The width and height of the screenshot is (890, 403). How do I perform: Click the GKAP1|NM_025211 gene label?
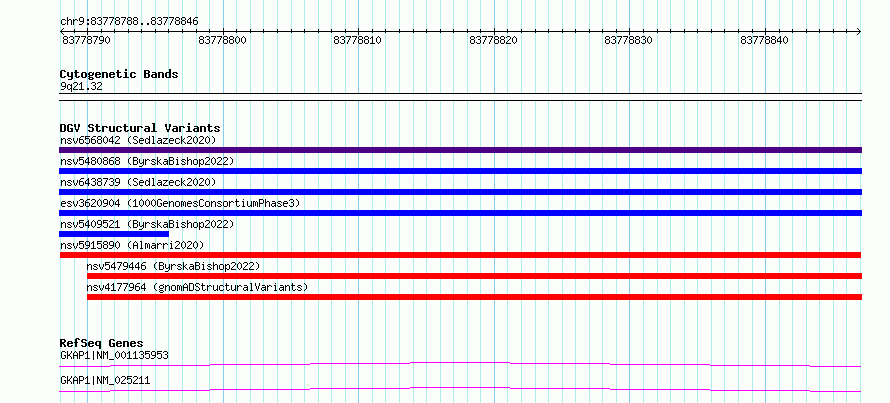105,381
